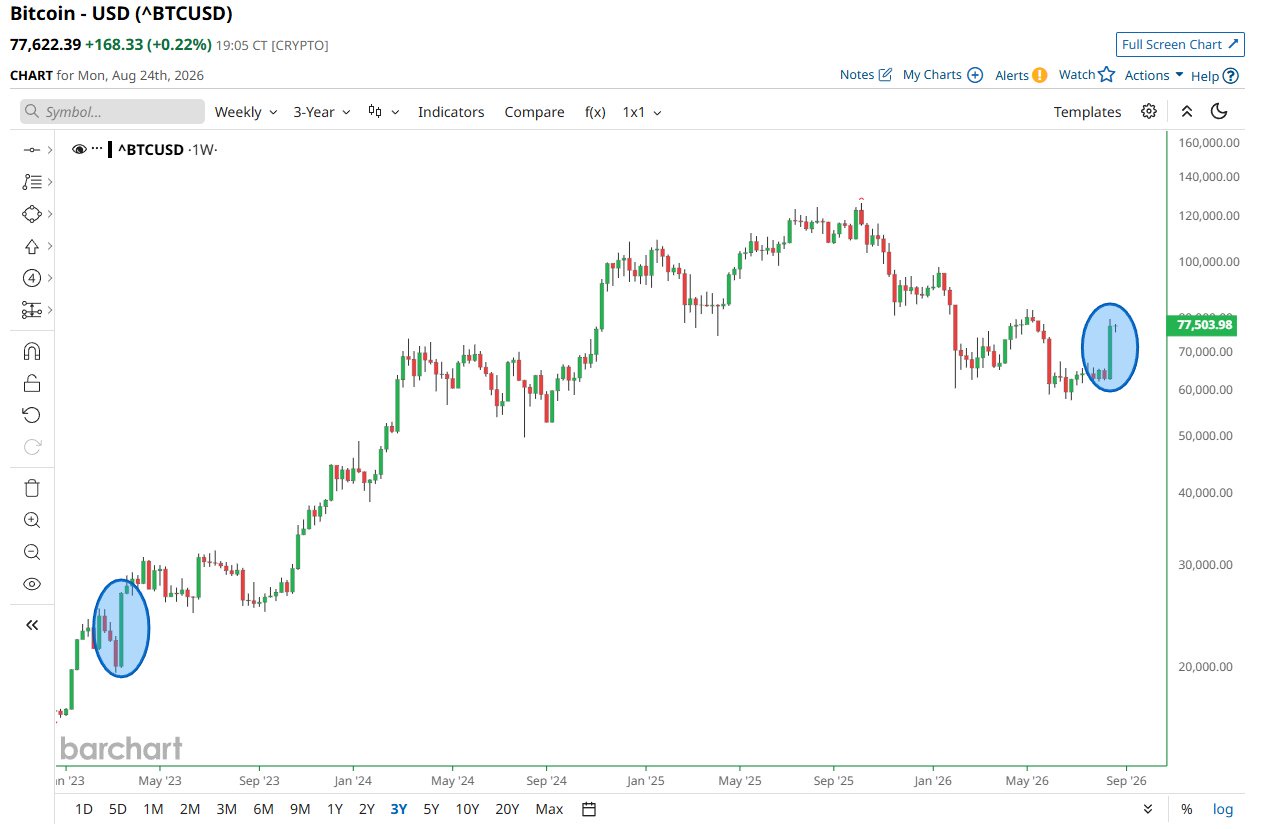Open the candlestick chart type dropdown
This screenshot has width=1262, height=829.
pos(384,112)
